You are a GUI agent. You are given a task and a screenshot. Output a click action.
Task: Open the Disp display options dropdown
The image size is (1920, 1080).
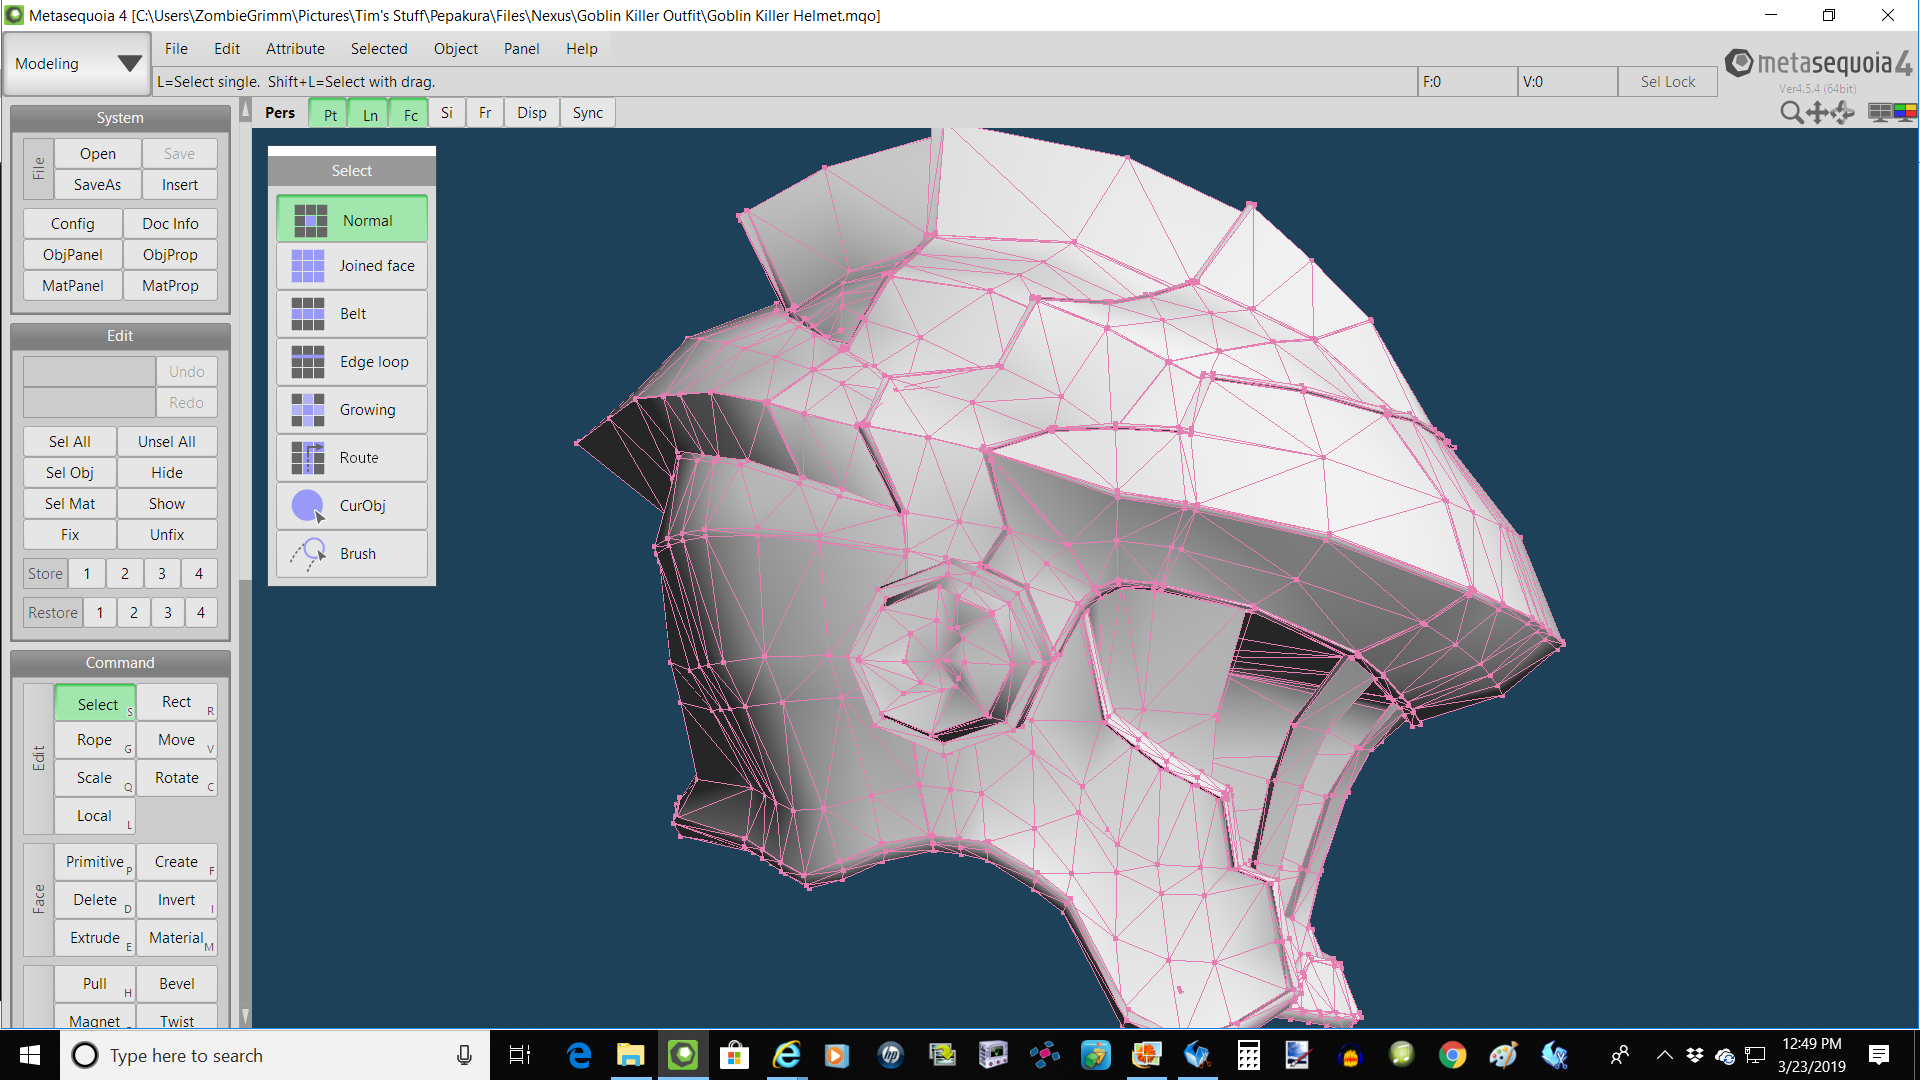click(531, 113)
